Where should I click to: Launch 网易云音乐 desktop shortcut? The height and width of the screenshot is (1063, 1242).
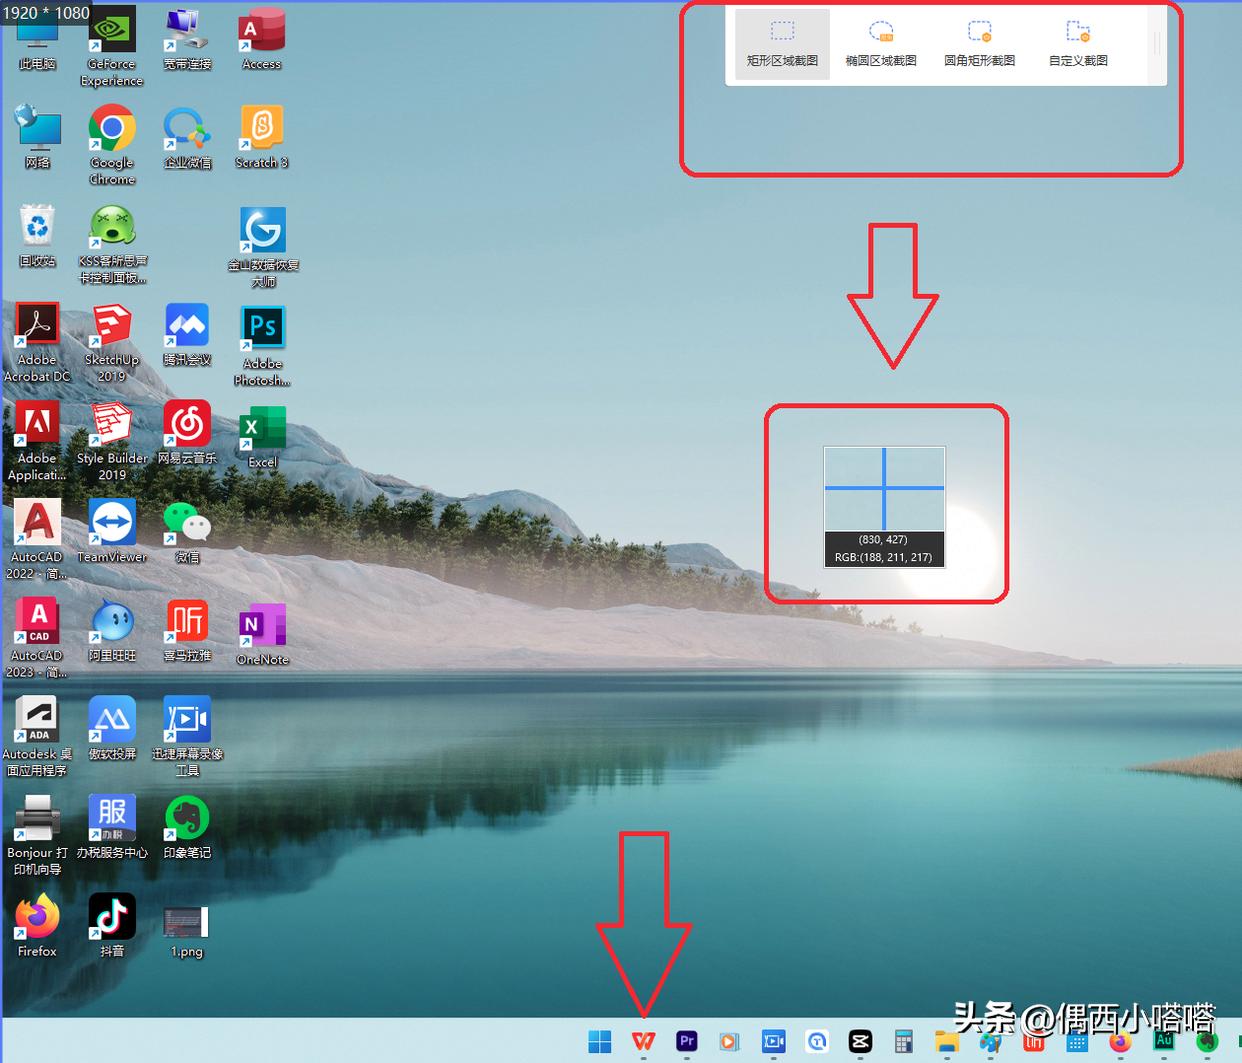pyautogui.click(x=187, y=432)
